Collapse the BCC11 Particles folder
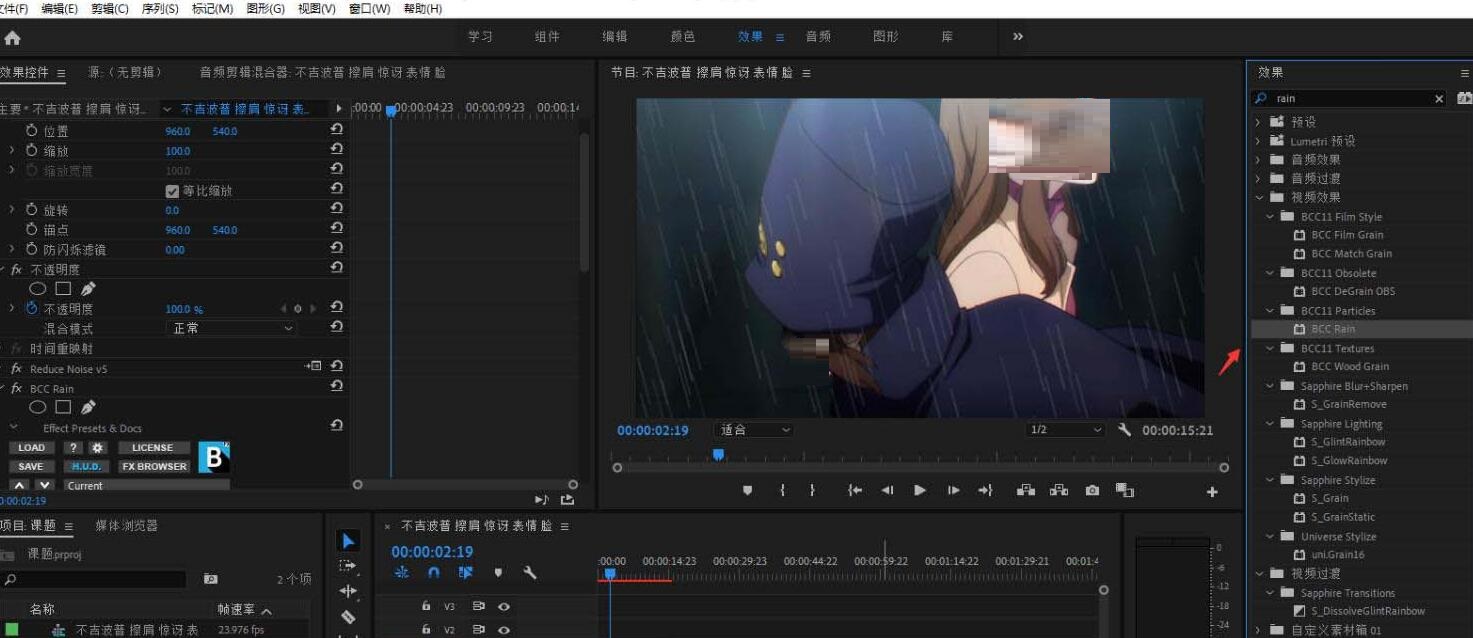Viewport: 1473px width, 638px height. [1269, 311]
